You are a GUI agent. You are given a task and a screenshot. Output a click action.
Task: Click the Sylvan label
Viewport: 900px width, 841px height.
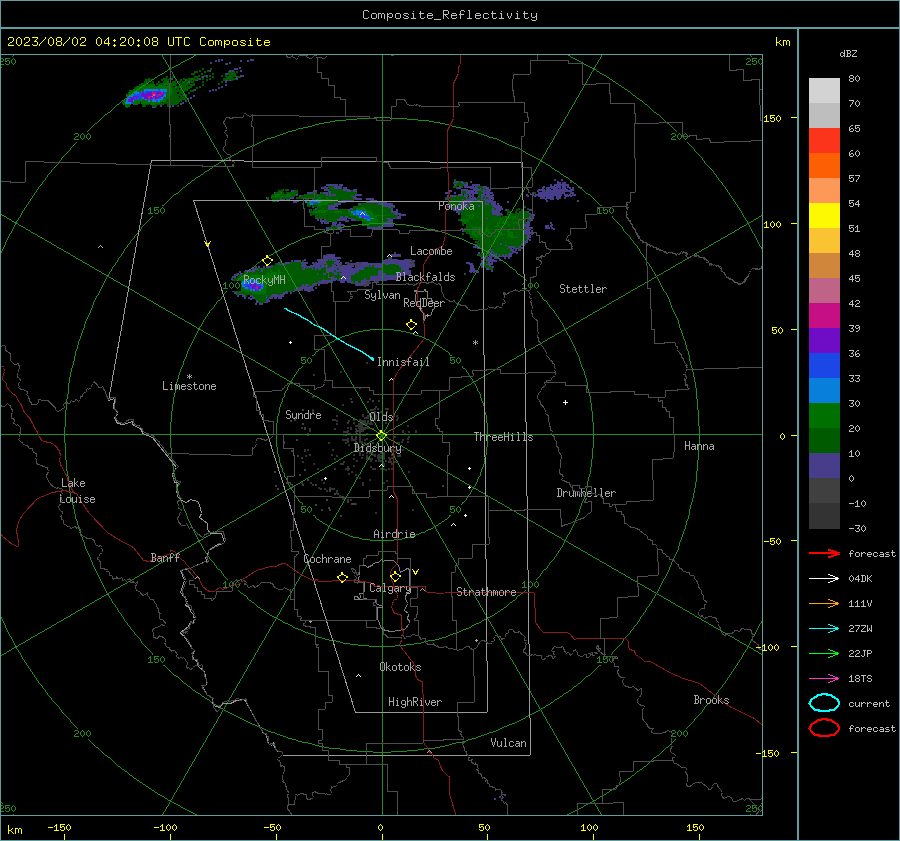[x=382, y=295]
